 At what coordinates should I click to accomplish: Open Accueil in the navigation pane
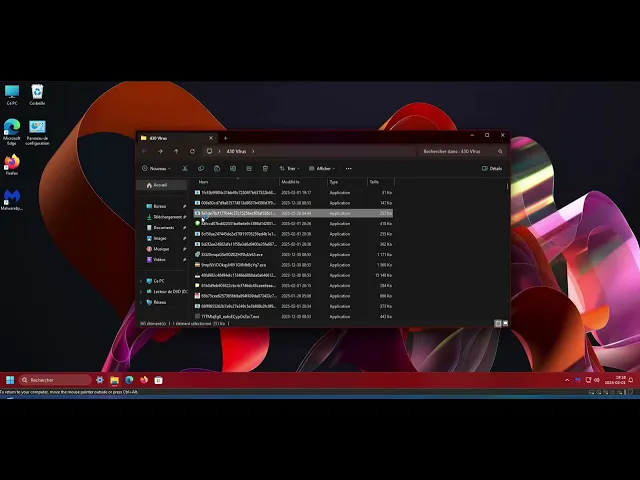point(162,185)
